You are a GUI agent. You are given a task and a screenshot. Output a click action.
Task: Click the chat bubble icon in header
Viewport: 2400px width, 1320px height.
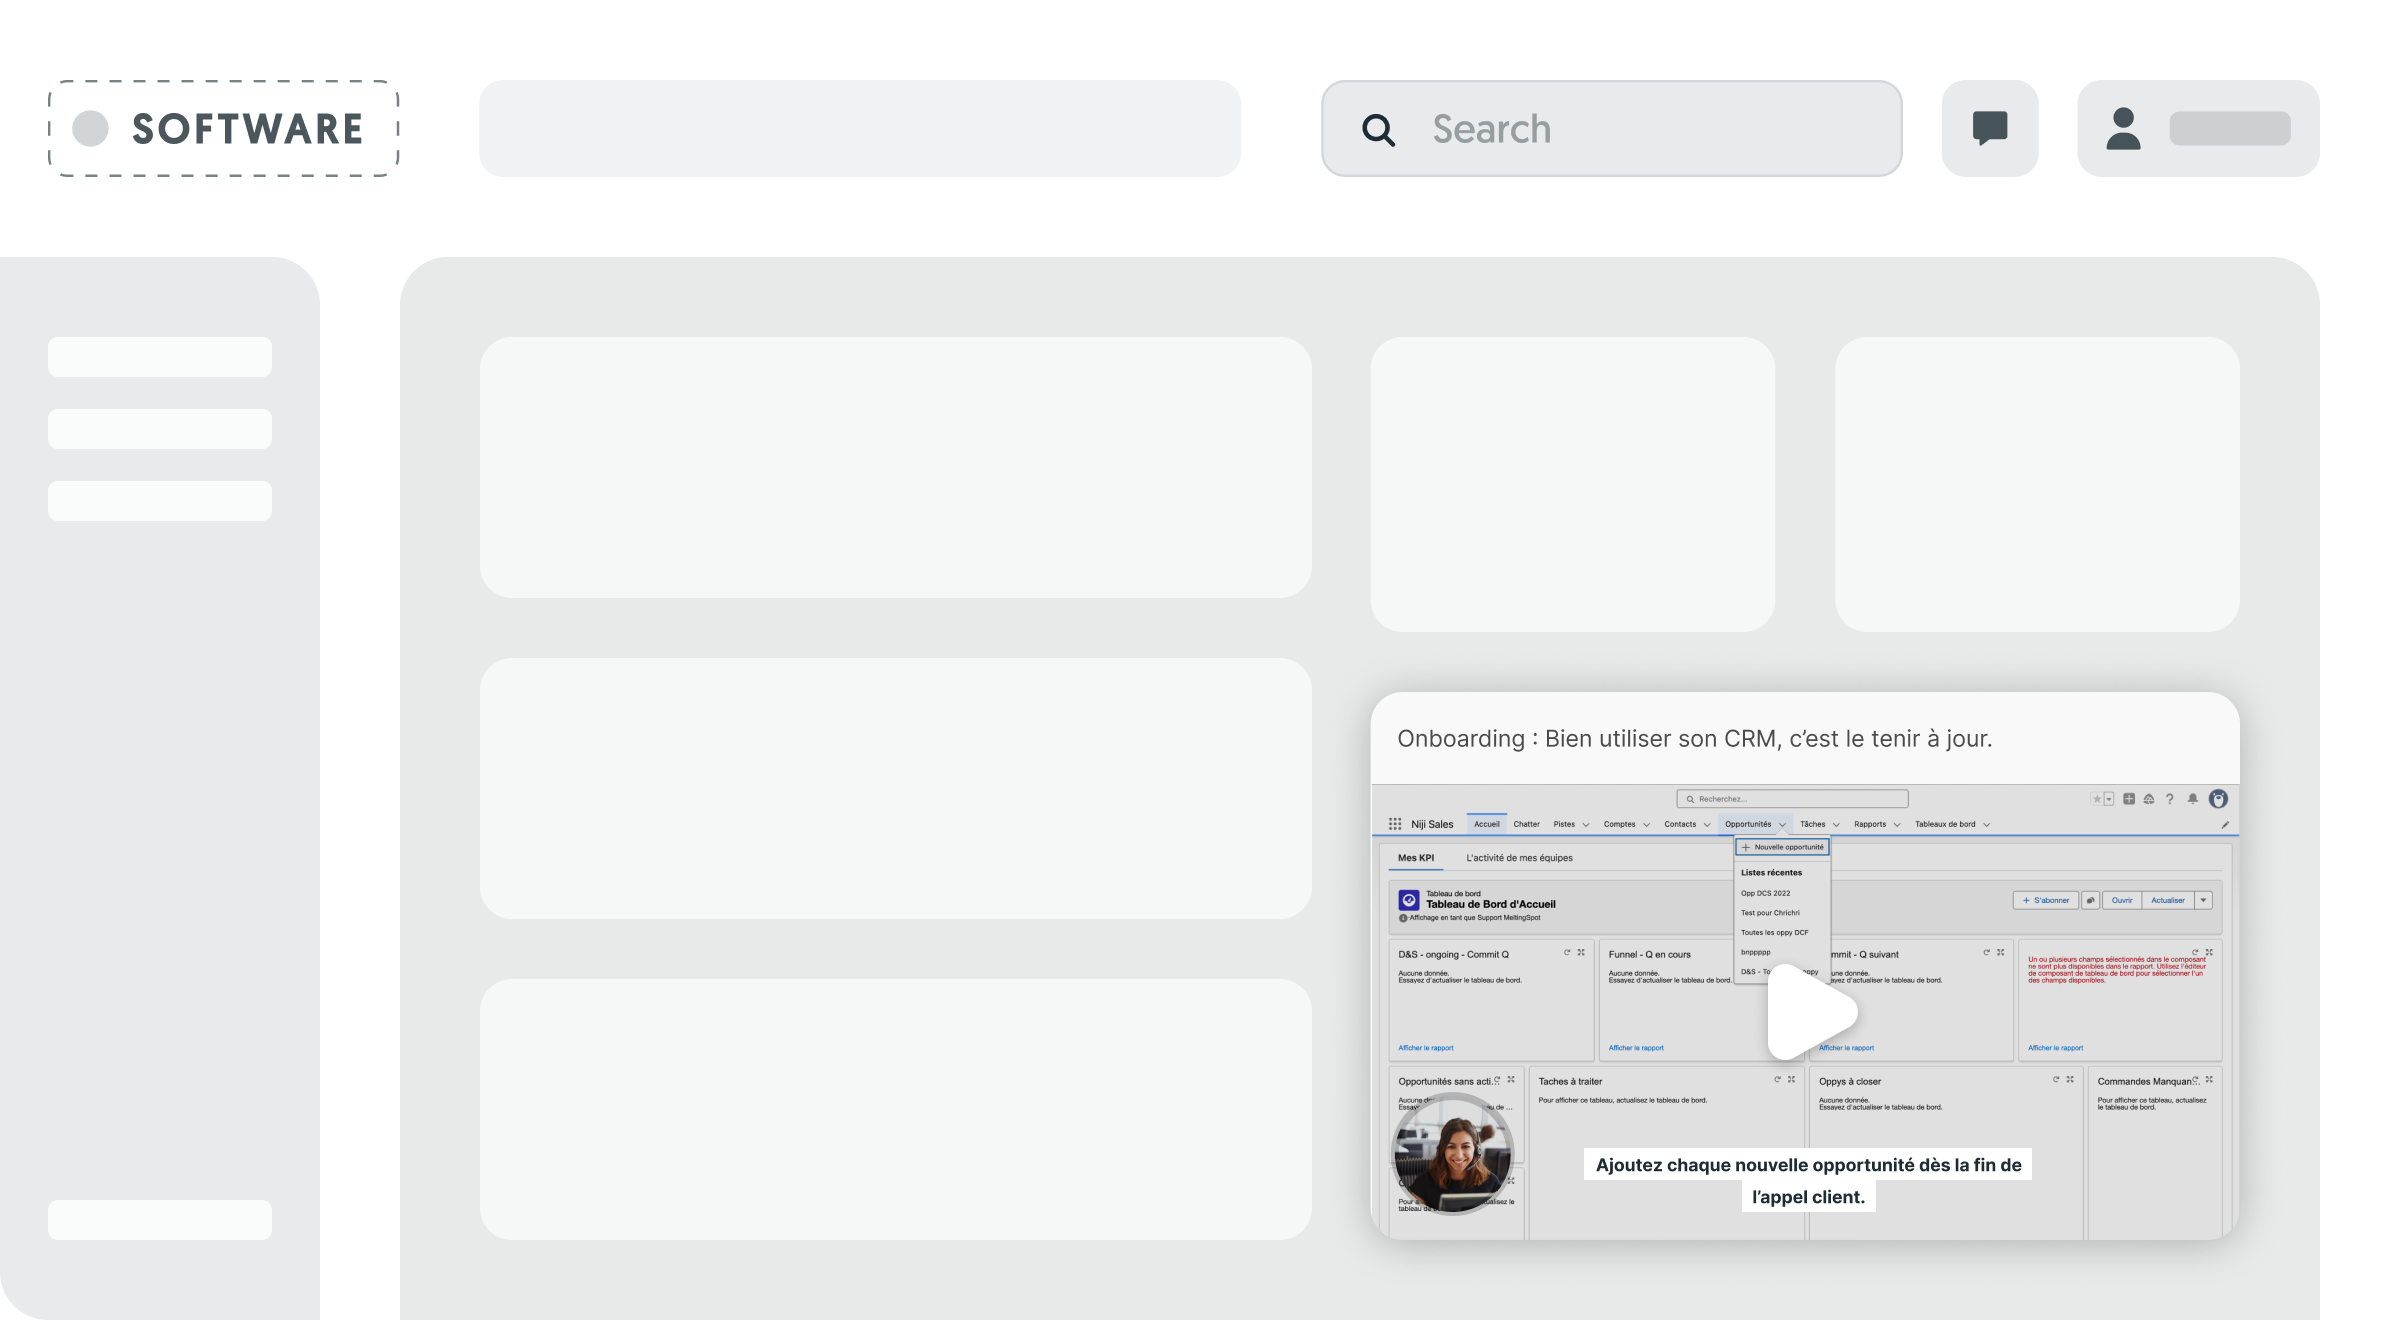pos(1989,129)
